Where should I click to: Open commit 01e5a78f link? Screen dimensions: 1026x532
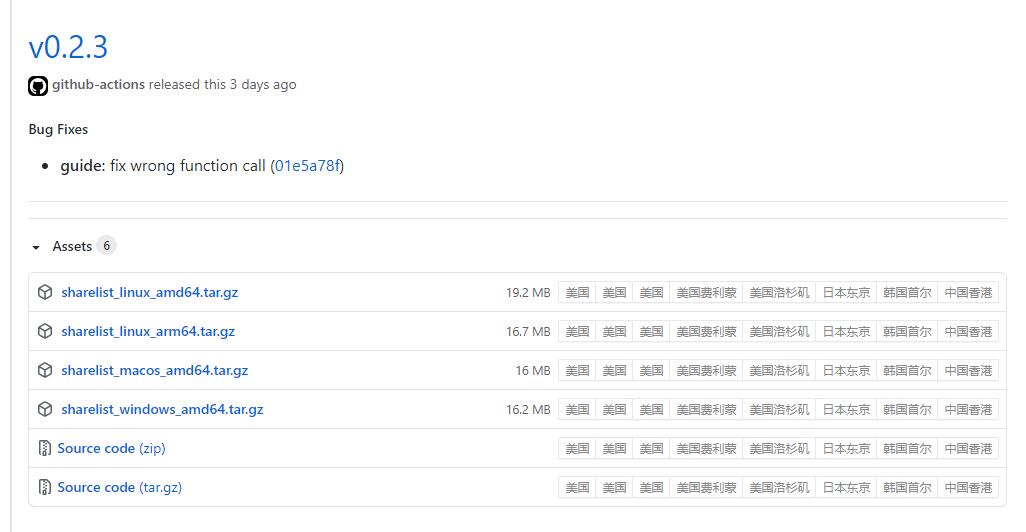pos(308,166)
